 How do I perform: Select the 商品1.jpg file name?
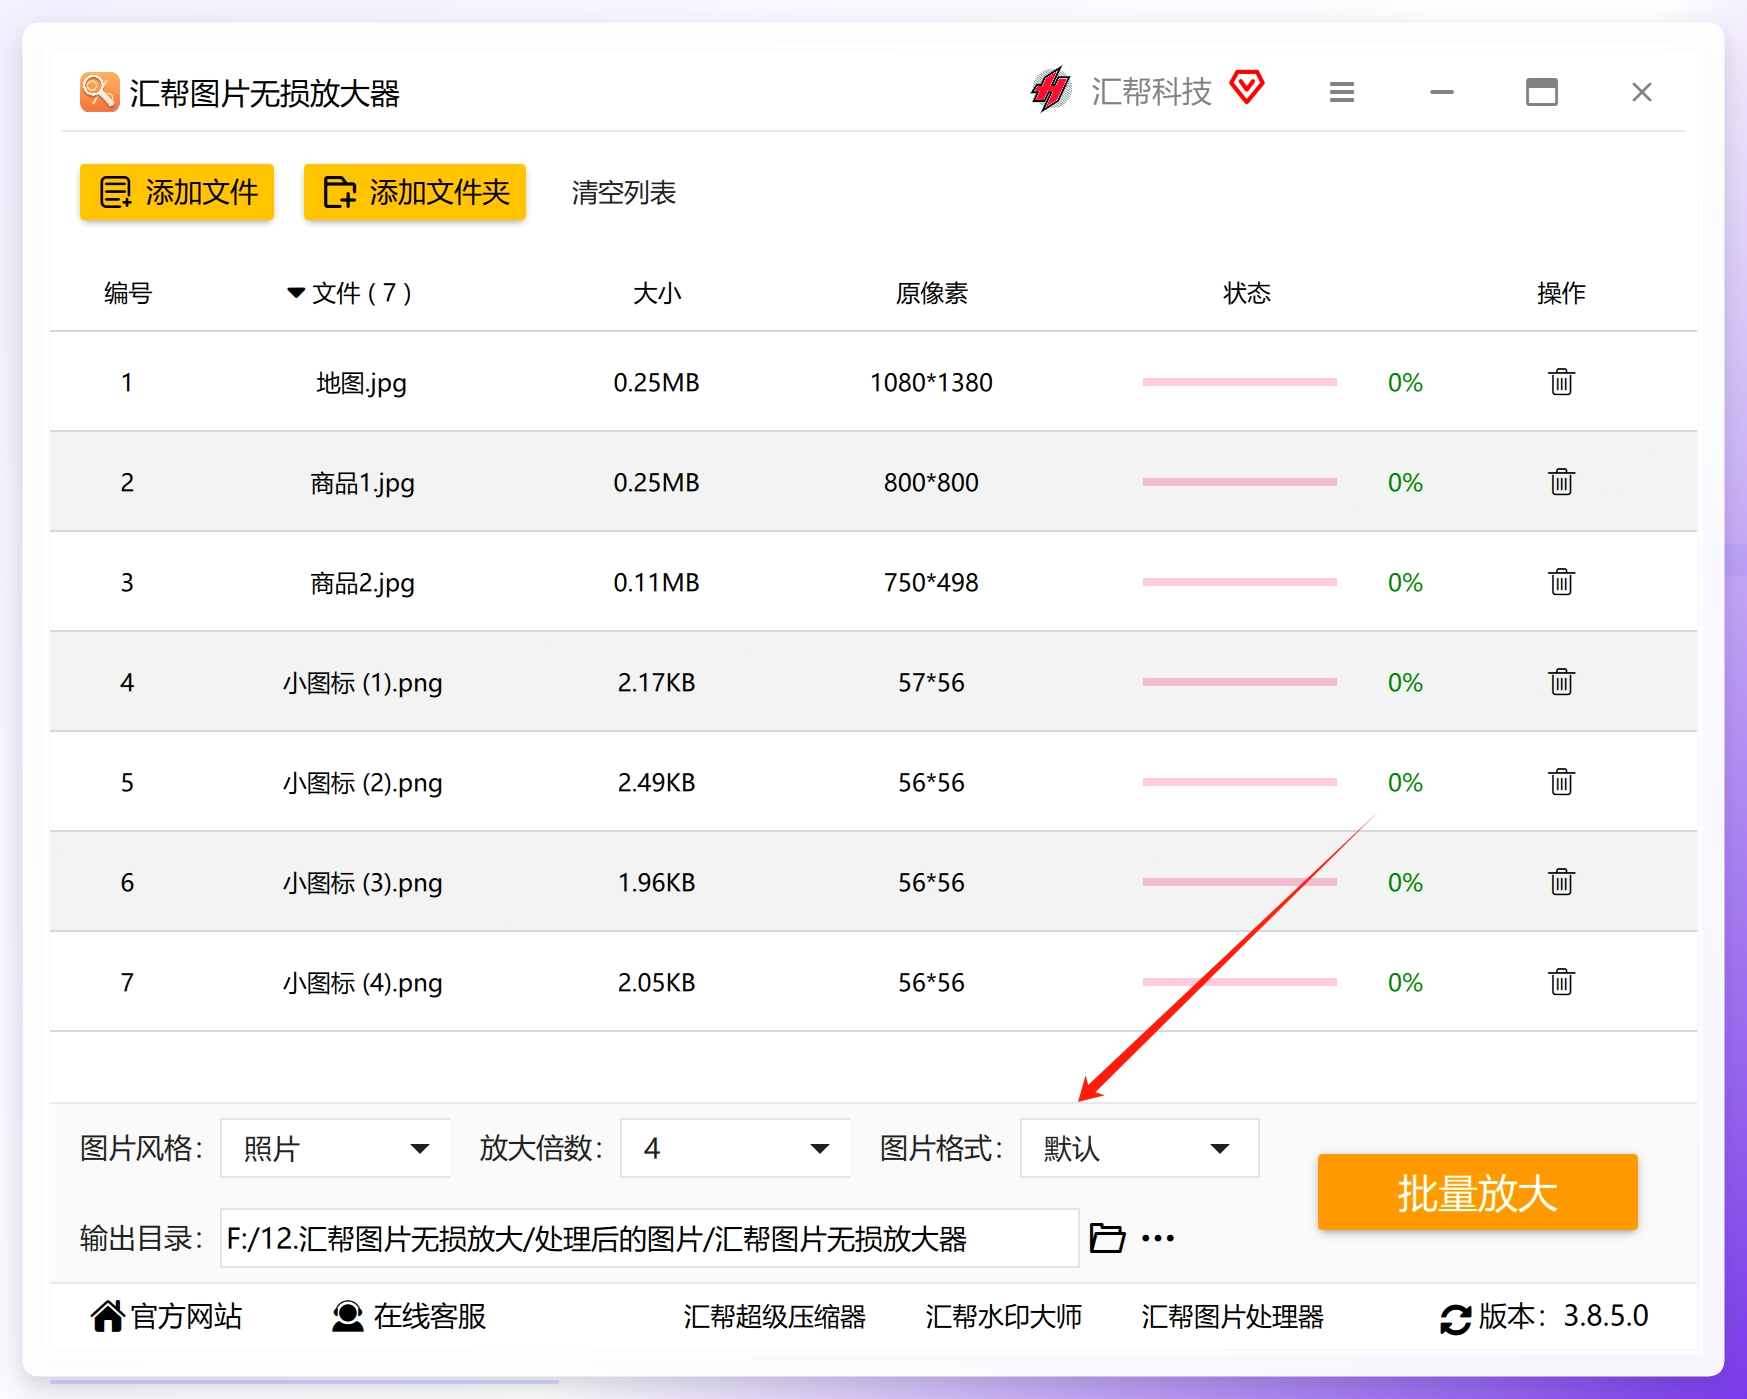(362, 483)
